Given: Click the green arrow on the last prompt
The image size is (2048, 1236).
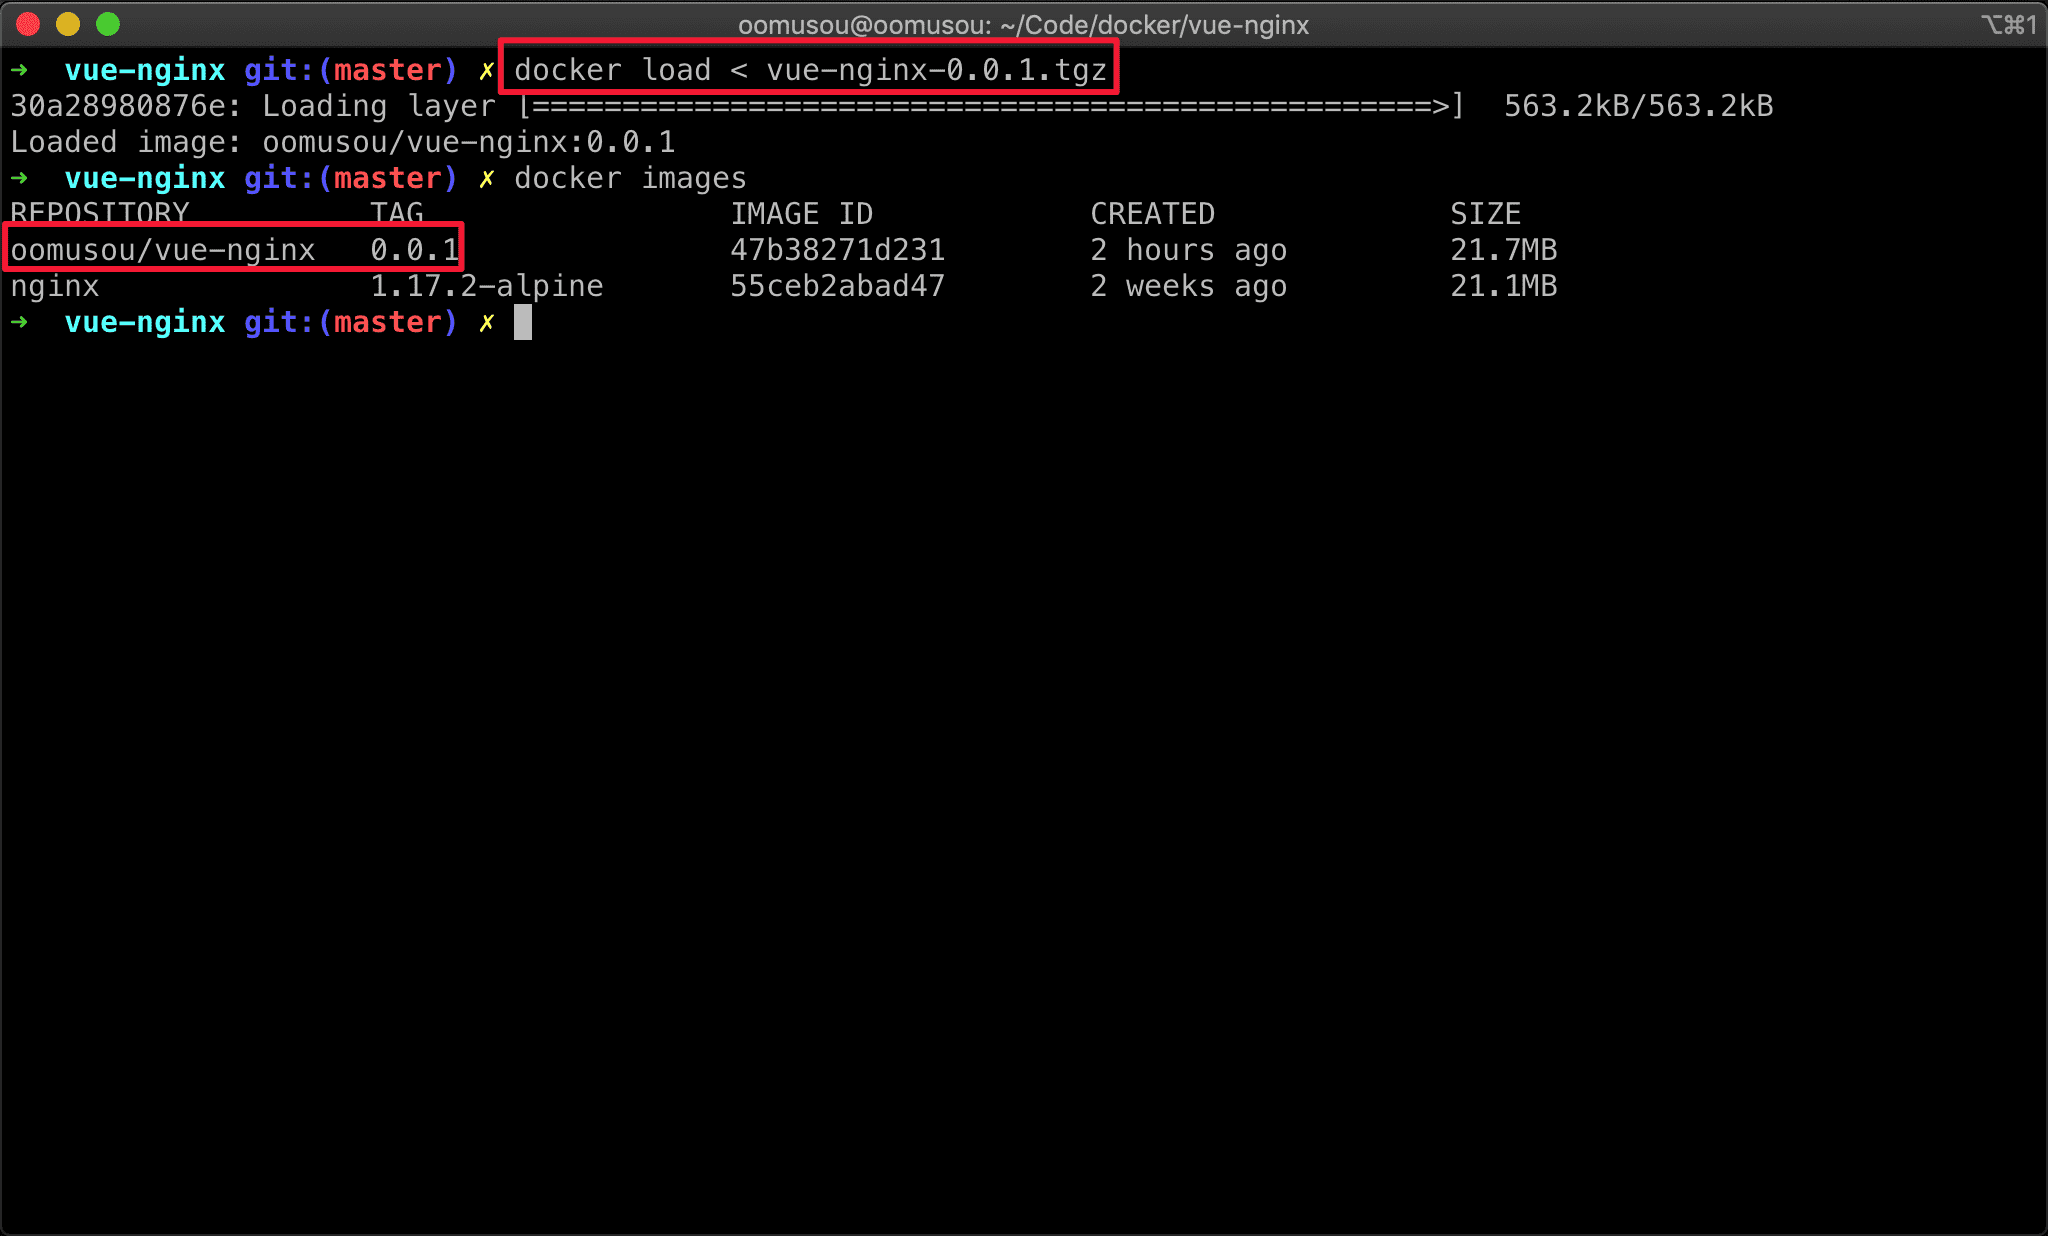Looking at the screenshot, I should point(19,322).
